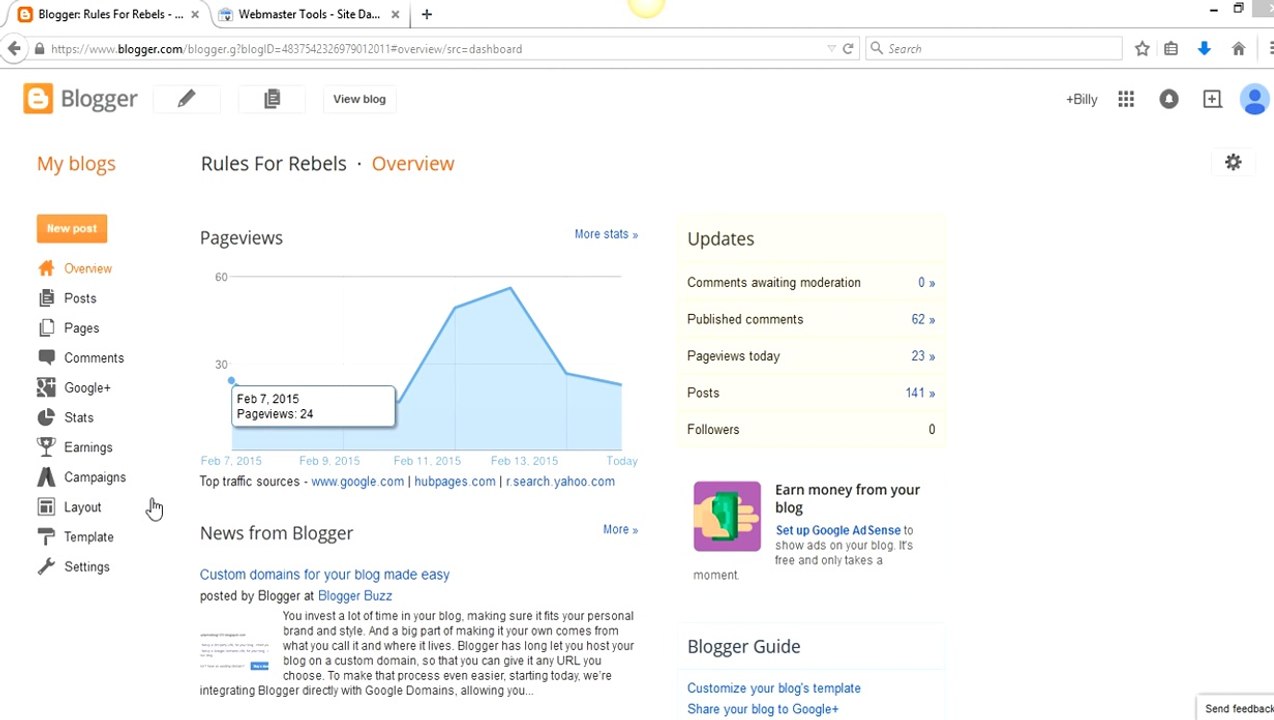Open the Comments section
This screenshot has width=1274, height=720.
[x=94, y=358]
